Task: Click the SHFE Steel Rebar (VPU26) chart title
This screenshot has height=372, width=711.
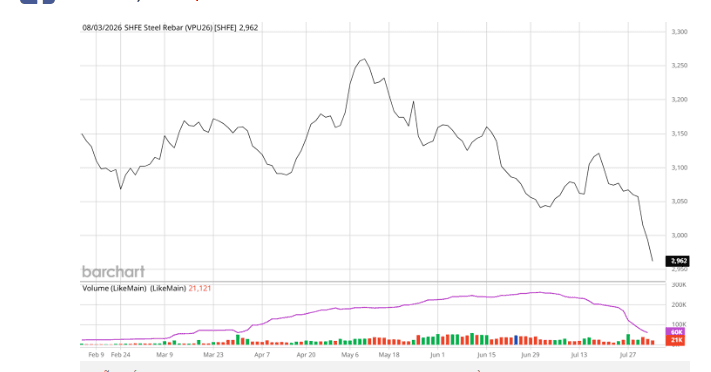Action: pyautogui.click(x=170, y=28)
